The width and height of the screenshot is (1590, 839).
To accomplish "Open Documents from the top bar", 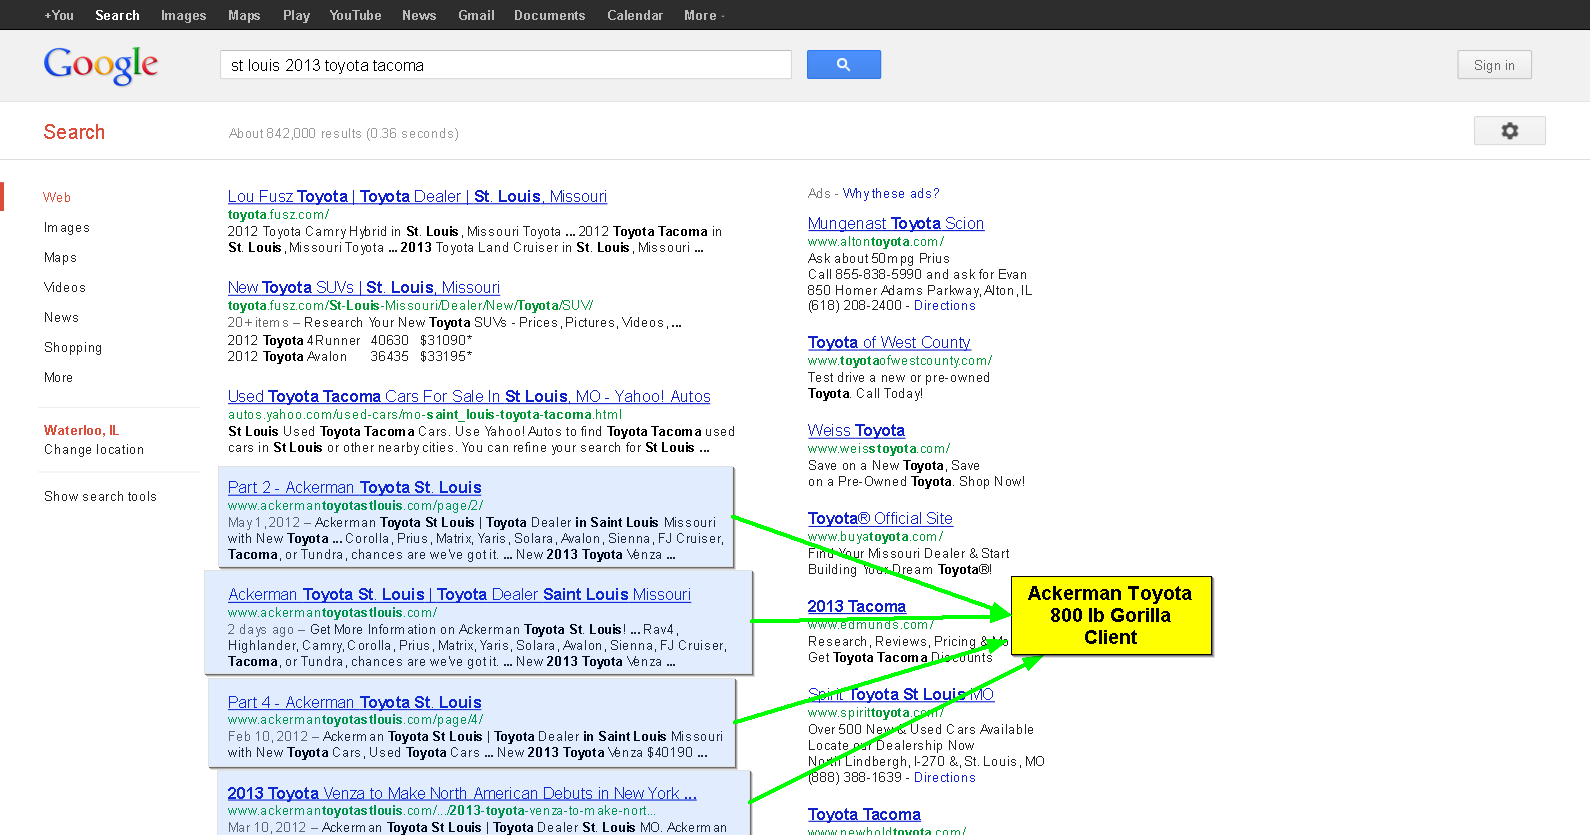I will [549, 15].
